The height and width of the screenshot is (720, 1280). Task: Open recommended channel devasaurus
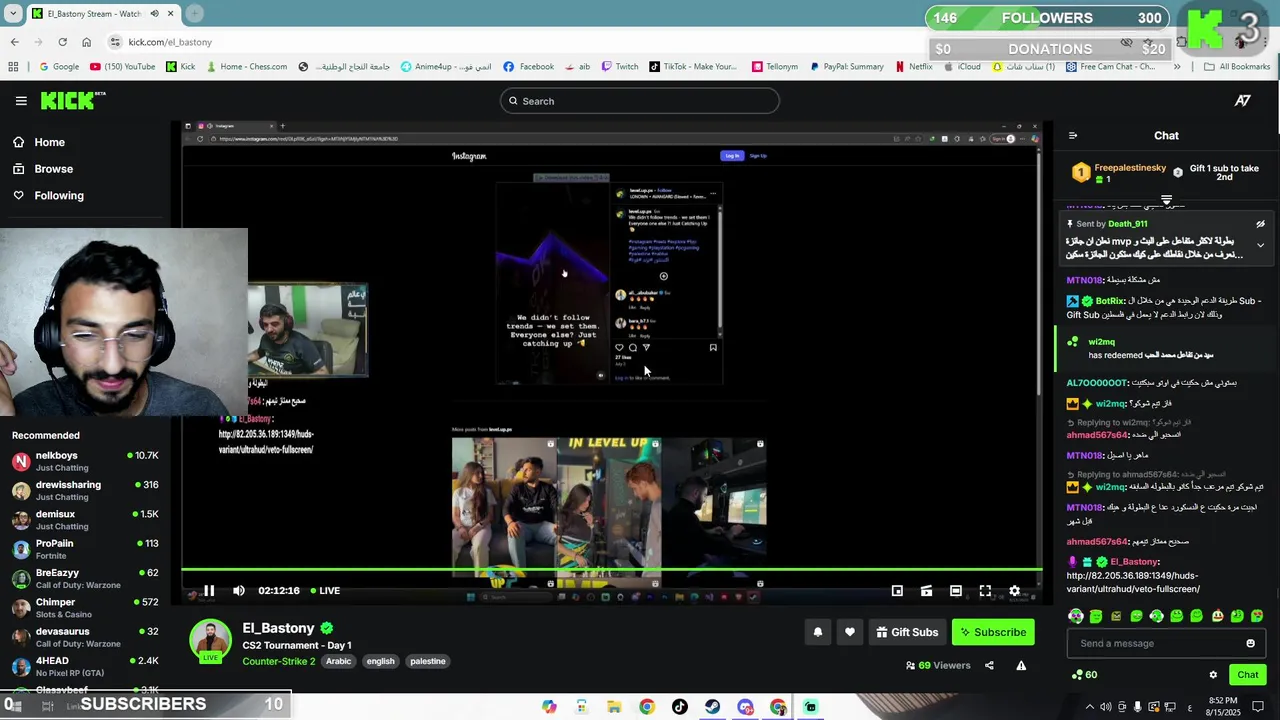tap(85, 637)
